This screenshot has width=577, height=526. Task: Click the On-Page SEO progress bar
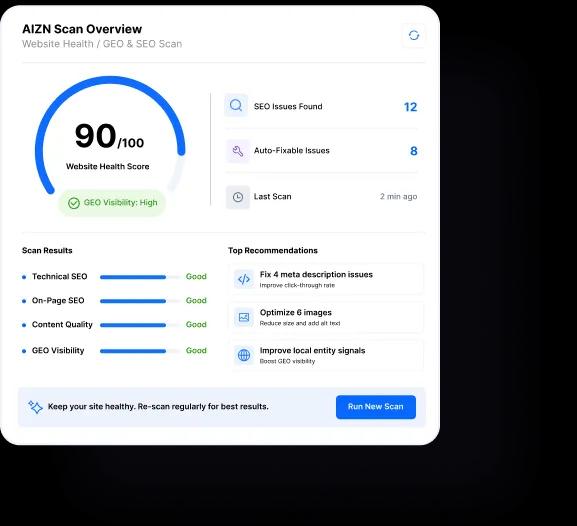(x=139, y=301)
